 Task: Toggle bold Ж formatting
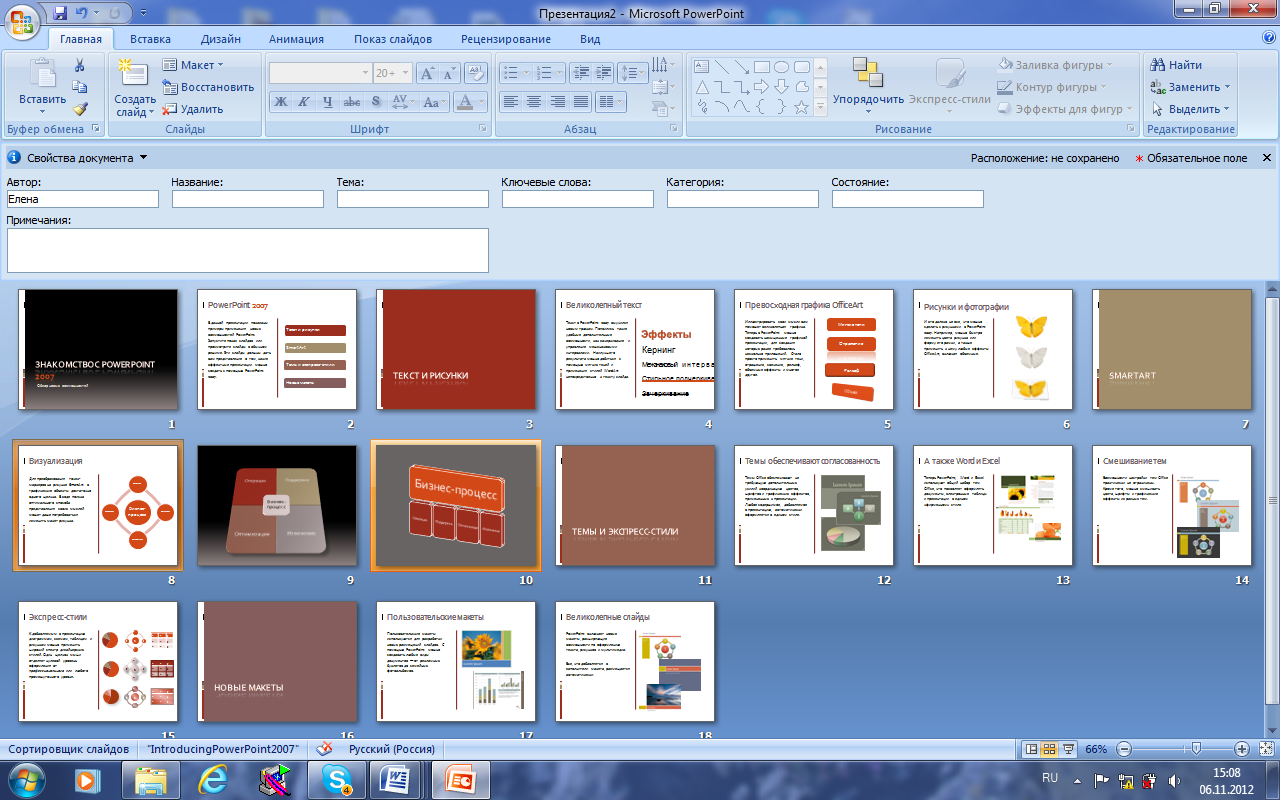[x=281, y=102]
